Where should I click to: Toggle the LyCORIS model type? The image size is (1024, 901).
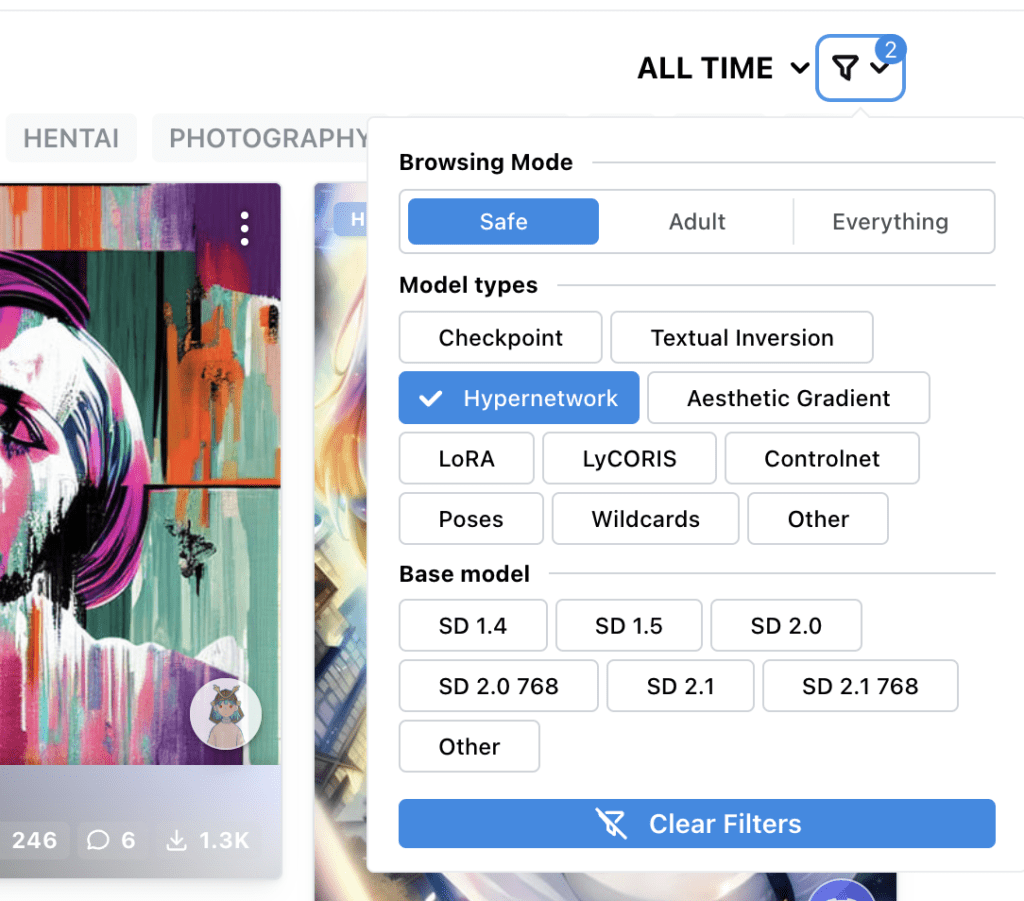[629, 458]
